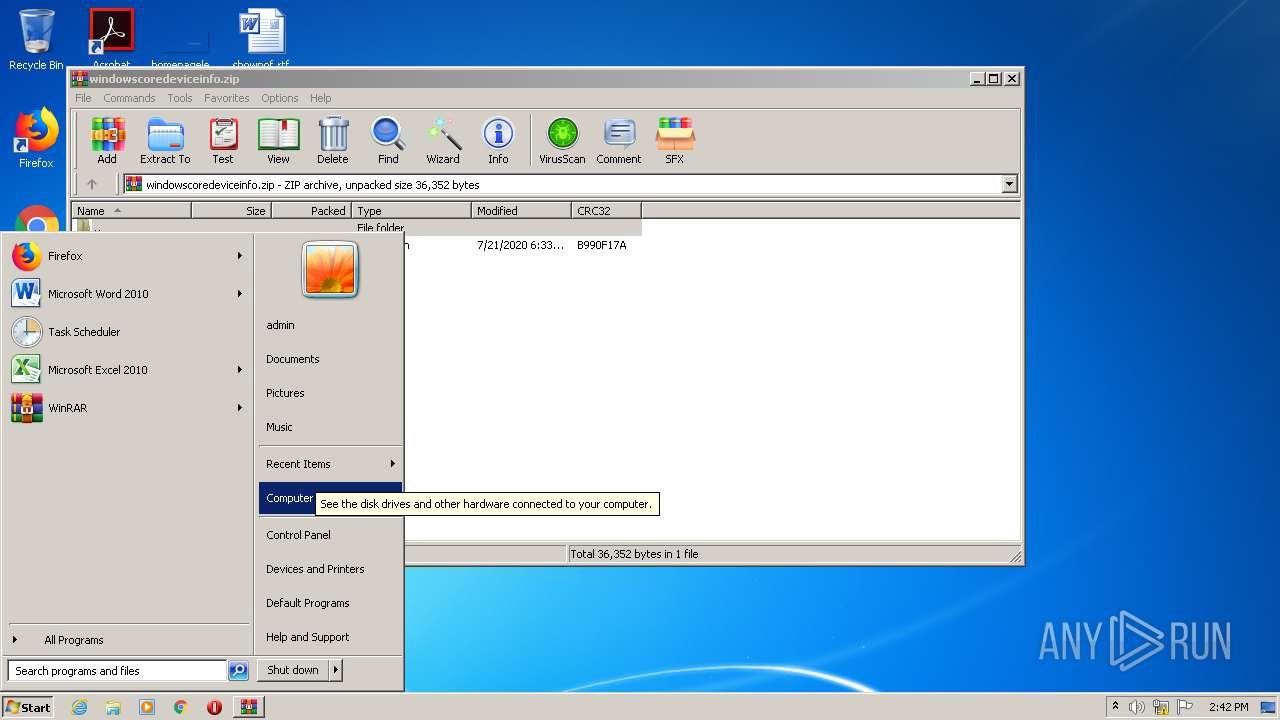Expand All Programs list
1280x720 pixels.
coord(127,640)
